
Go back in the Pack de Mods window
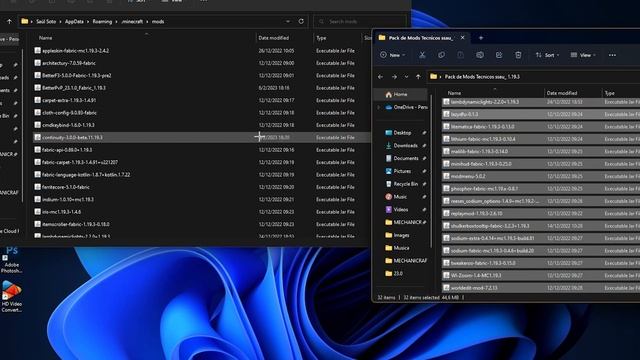point(380,77)
